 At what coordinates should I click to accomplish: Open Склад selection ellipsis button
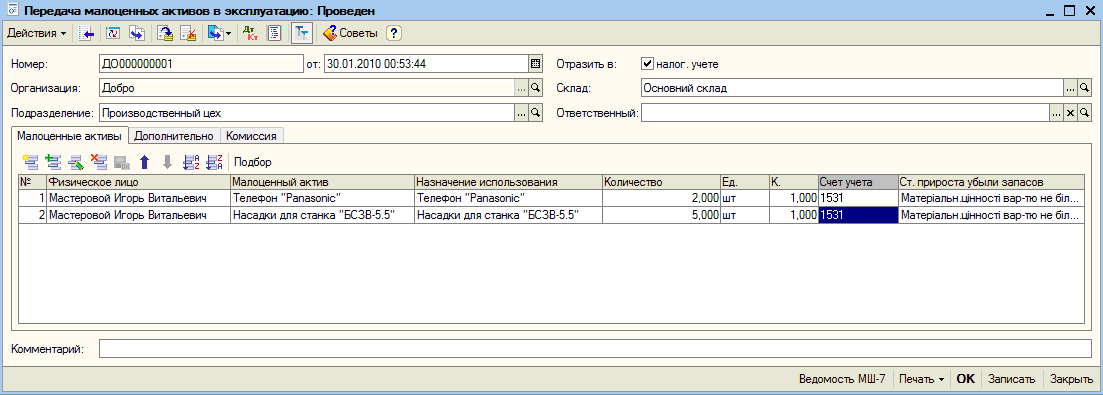pos(1069,88)
